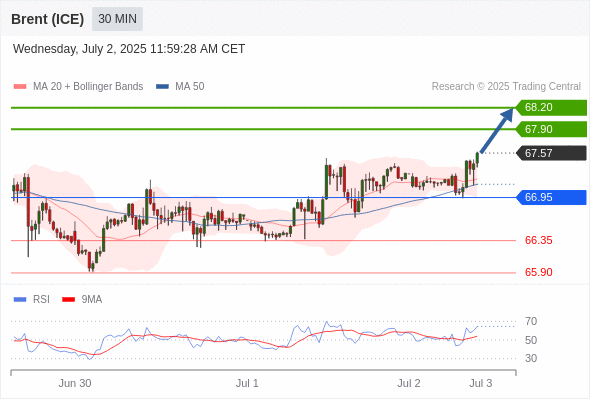This screenshot has width=590, height=400.
Task: Select the Jul 1 date axis marker
Action: click(247, 383)
